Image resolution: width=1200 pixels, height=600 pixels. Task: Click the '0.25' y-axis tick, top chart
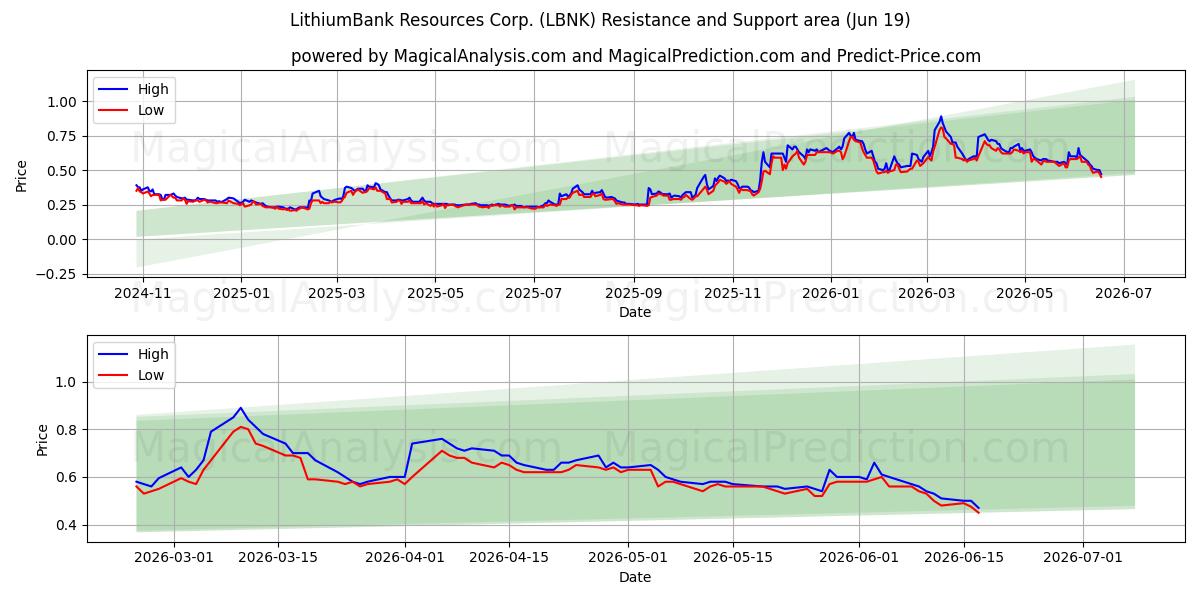[63, 205]
